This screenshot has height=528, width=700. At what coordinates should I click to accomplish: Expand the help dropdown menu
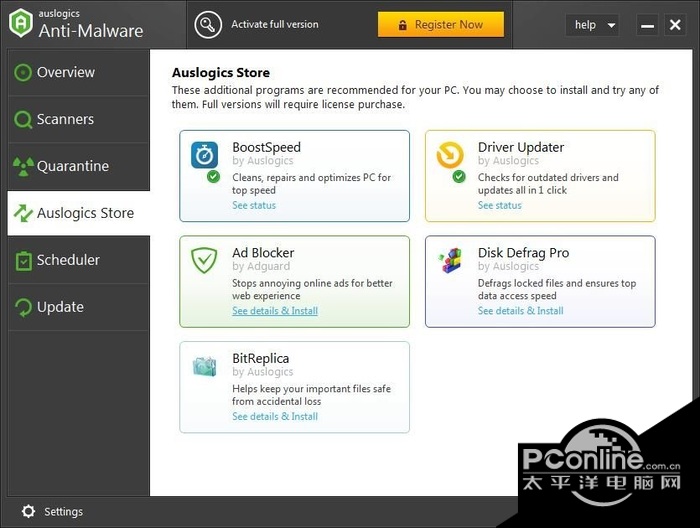point(593,25)
